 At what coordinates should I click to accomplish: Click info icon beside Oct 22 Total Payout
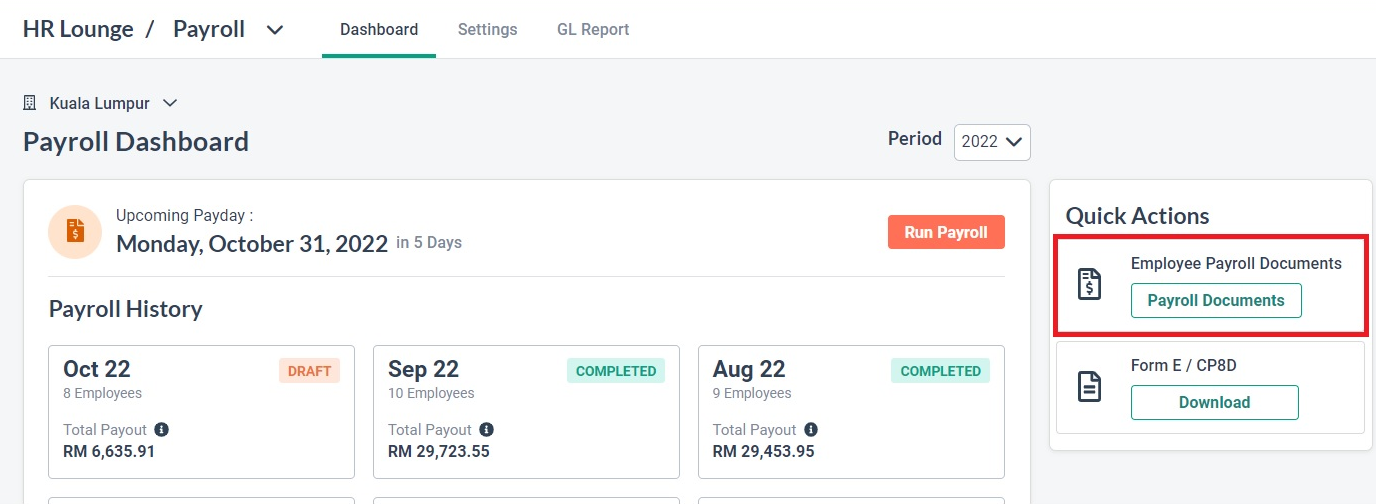(162, 429)
